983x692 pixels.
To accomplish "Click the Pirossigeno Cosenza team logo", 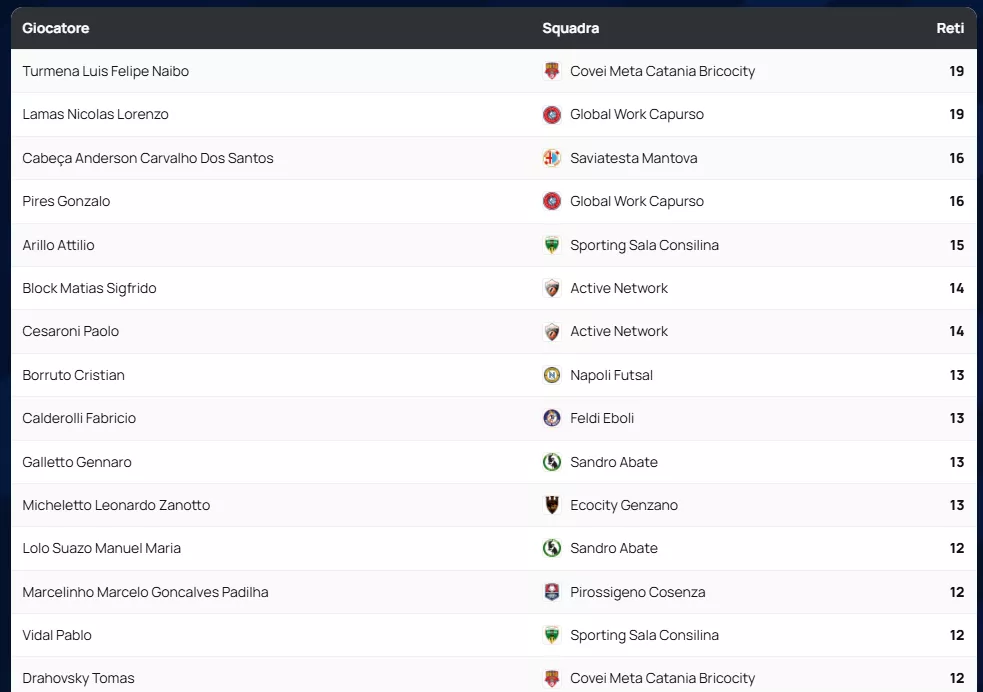I will [x=552, y=592].
